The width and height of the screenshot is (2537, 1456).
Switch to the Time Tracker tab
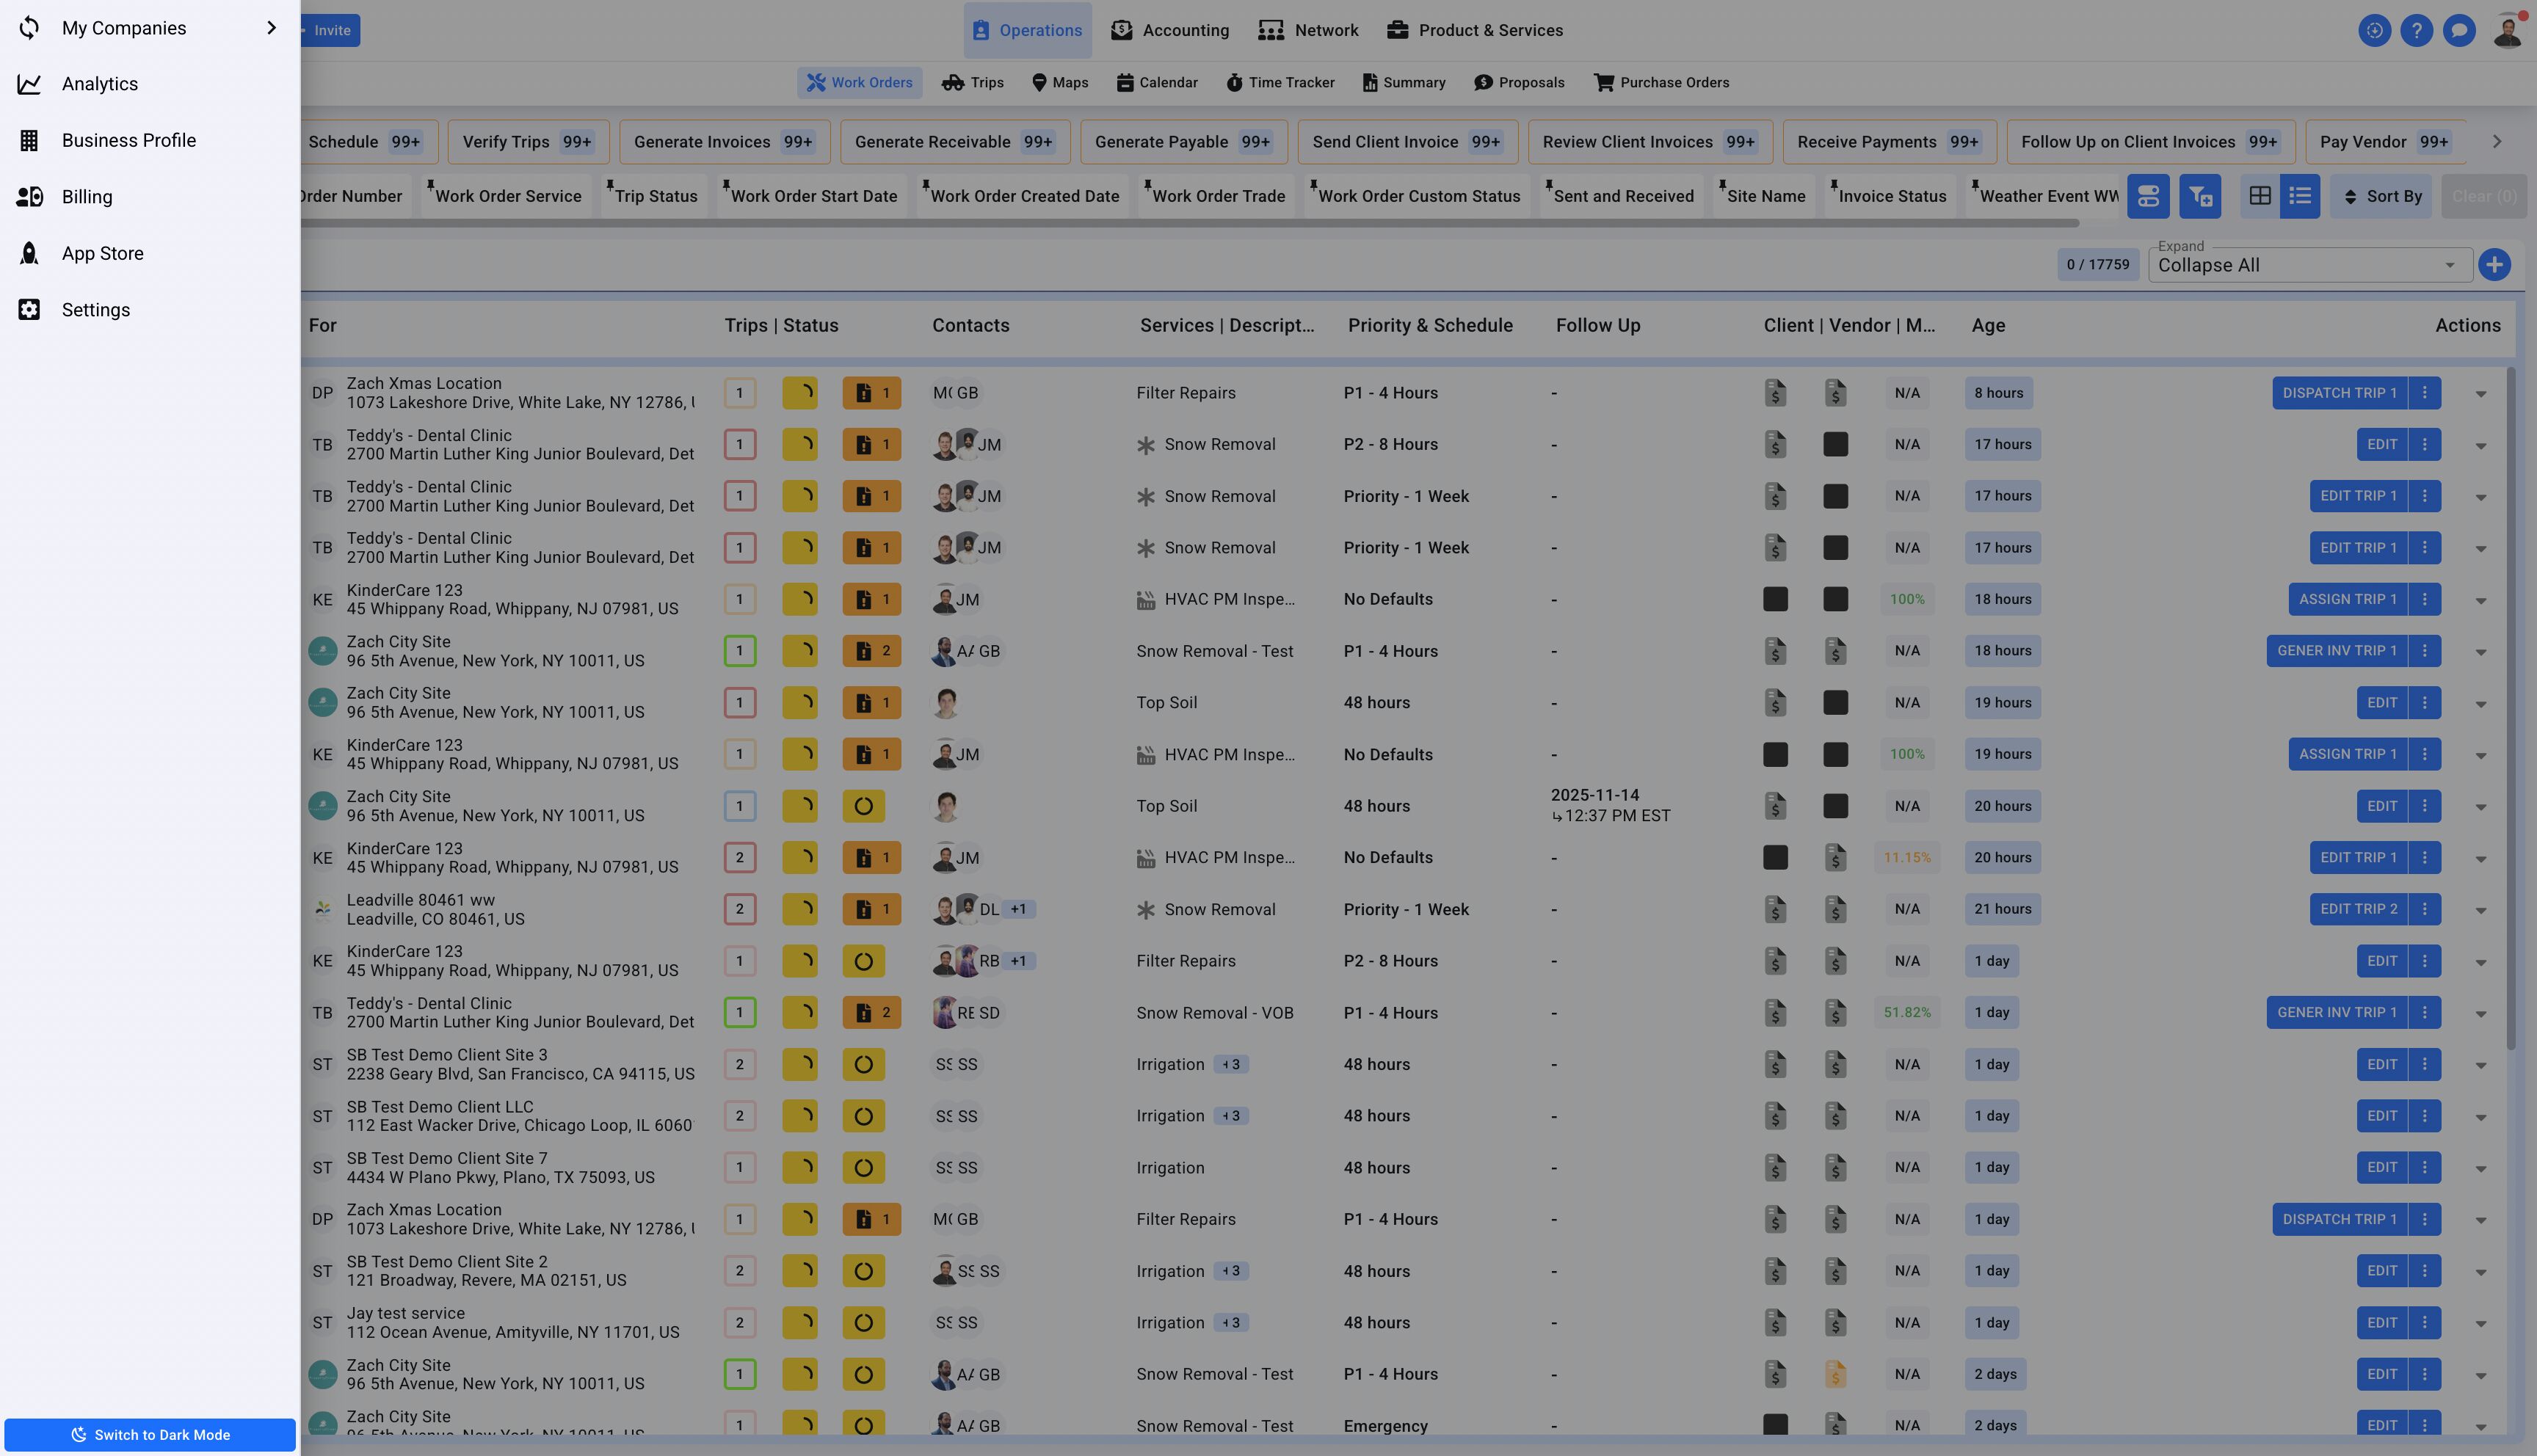pos(1280,83)
